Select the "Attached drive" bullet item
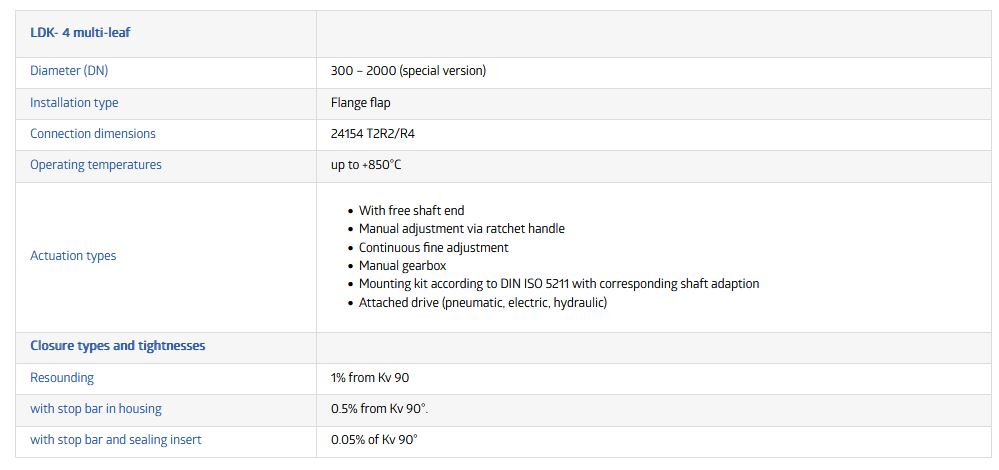 [x=482, y=302]
